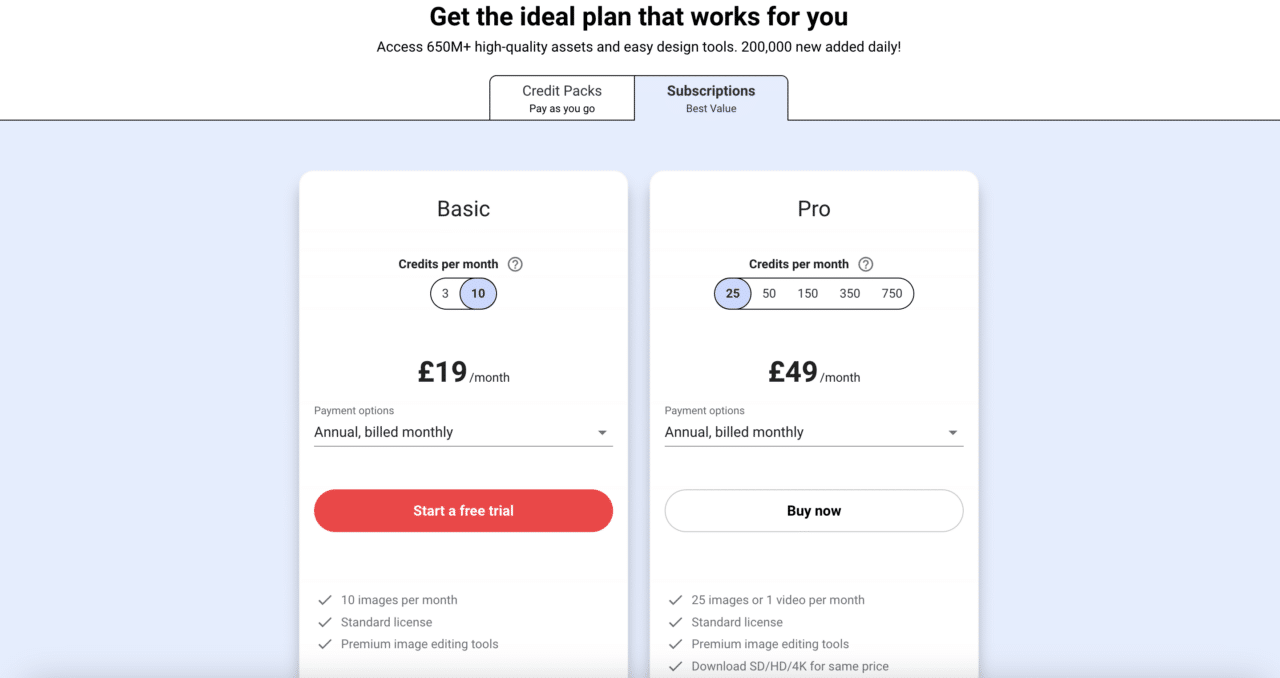
Task: Select 10 credits on the Basic plan
Action: (x=478, y=293)
